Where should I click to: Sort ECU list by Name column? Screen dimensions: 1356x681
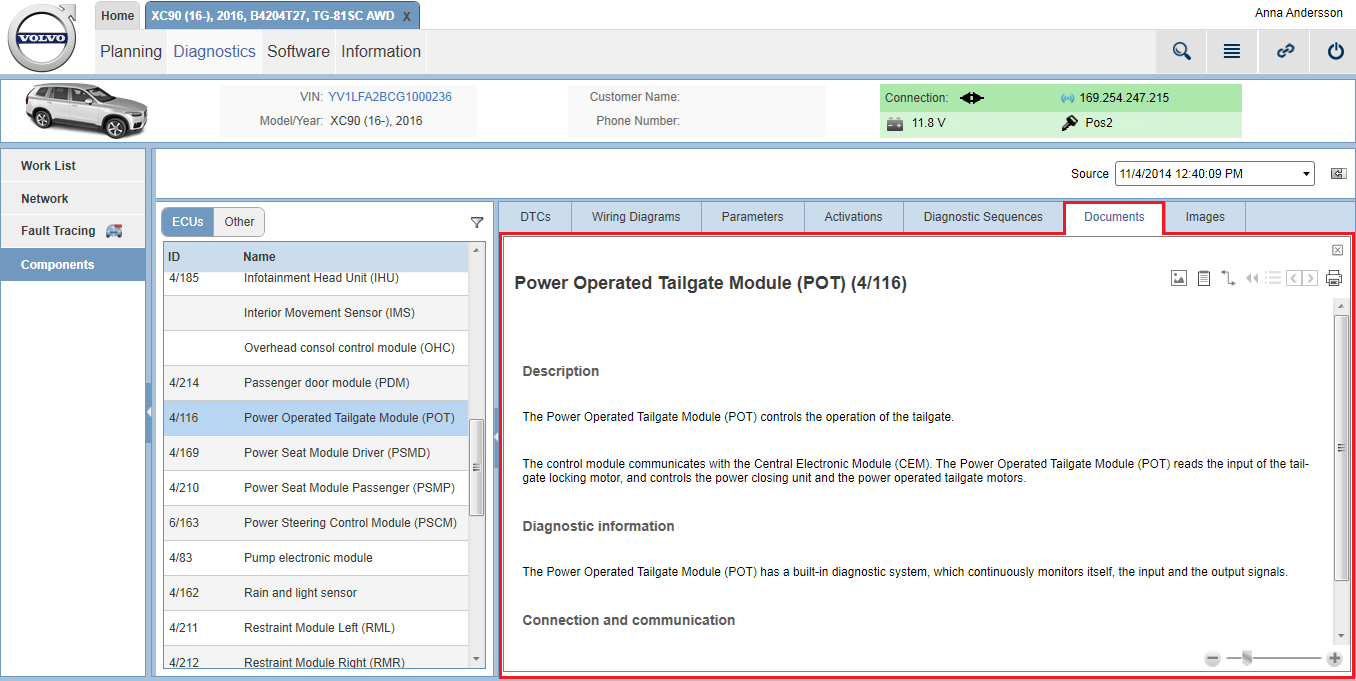click(260, 257)
